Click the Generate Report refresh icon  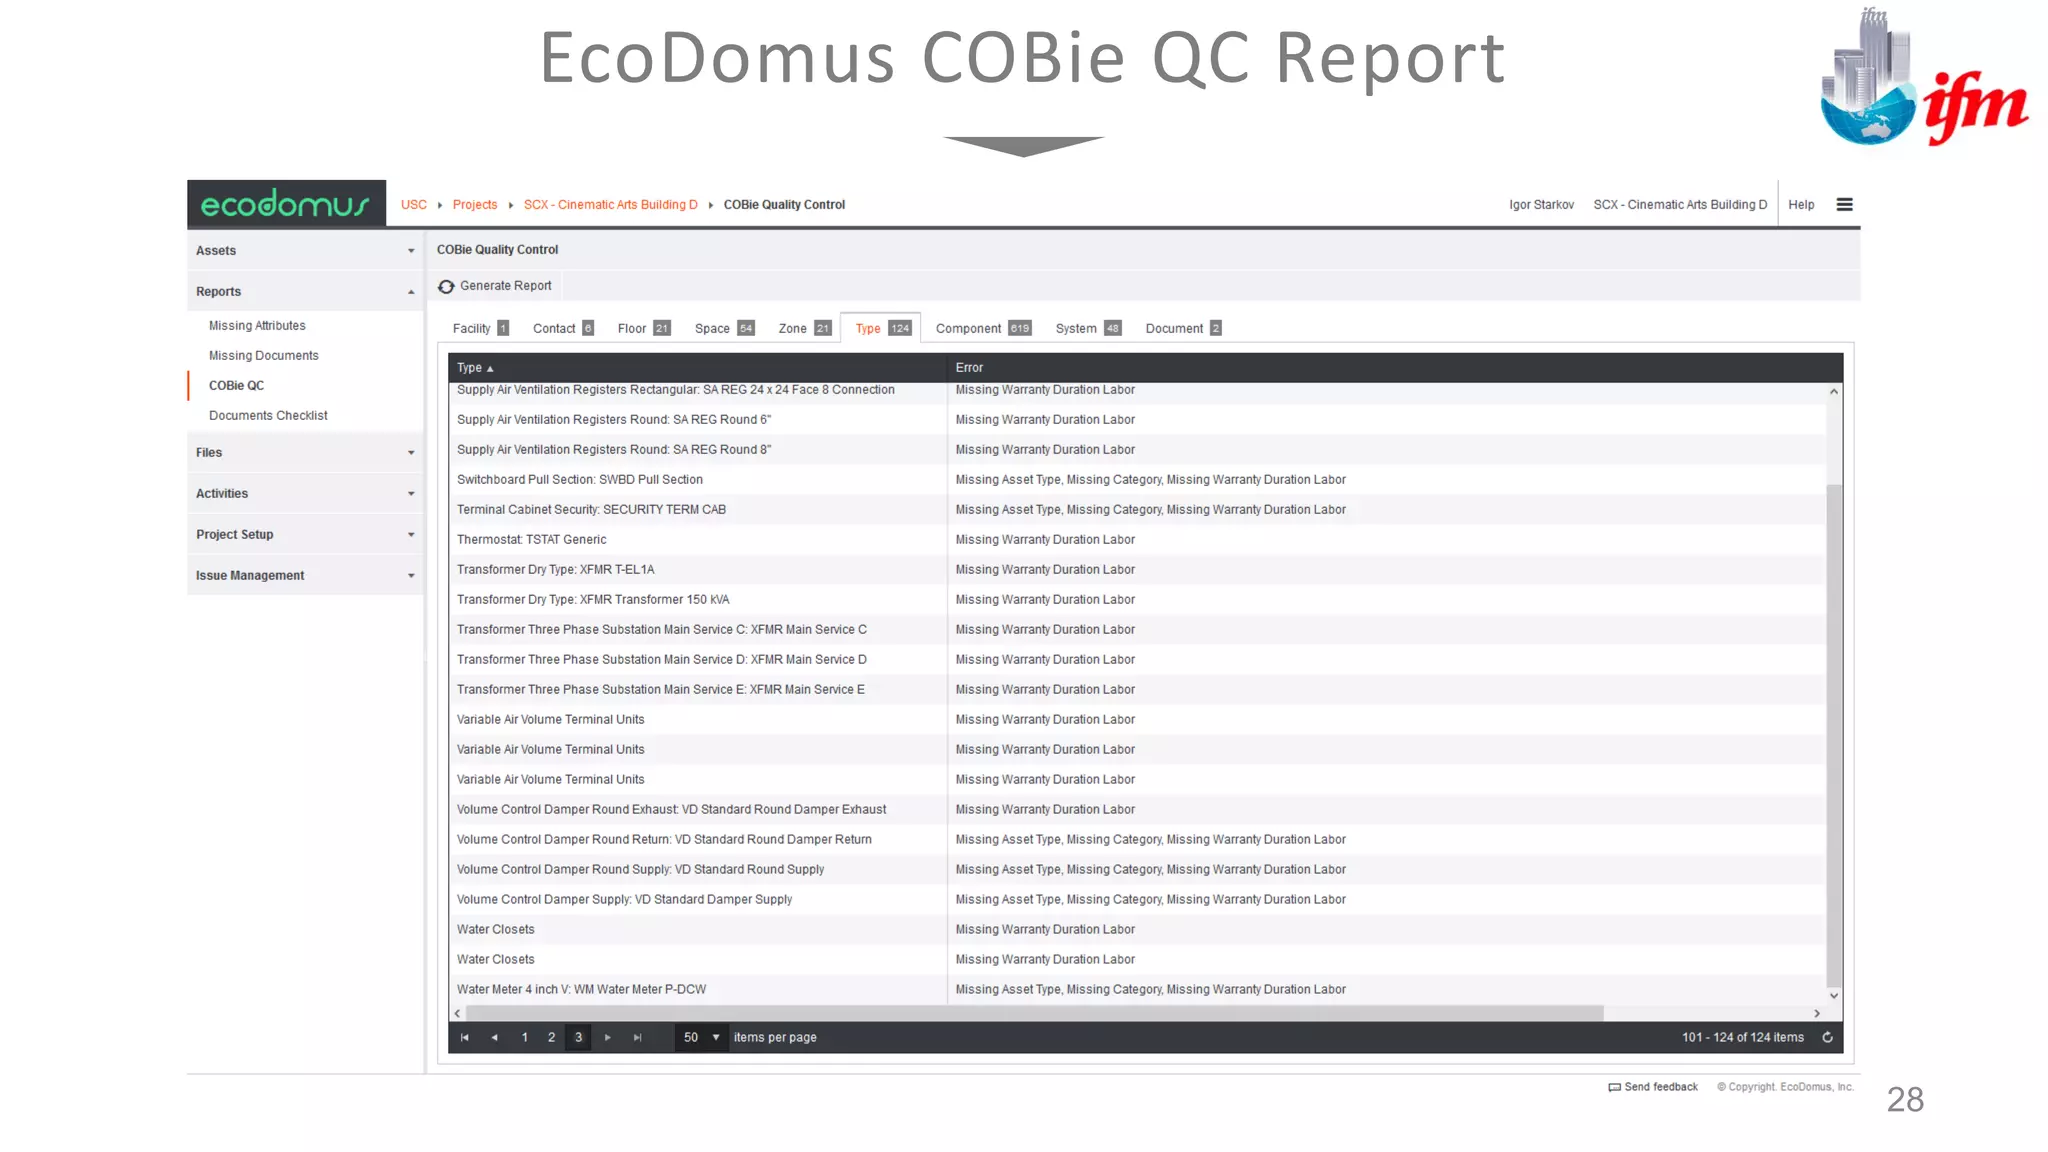(x=446, y=287)
